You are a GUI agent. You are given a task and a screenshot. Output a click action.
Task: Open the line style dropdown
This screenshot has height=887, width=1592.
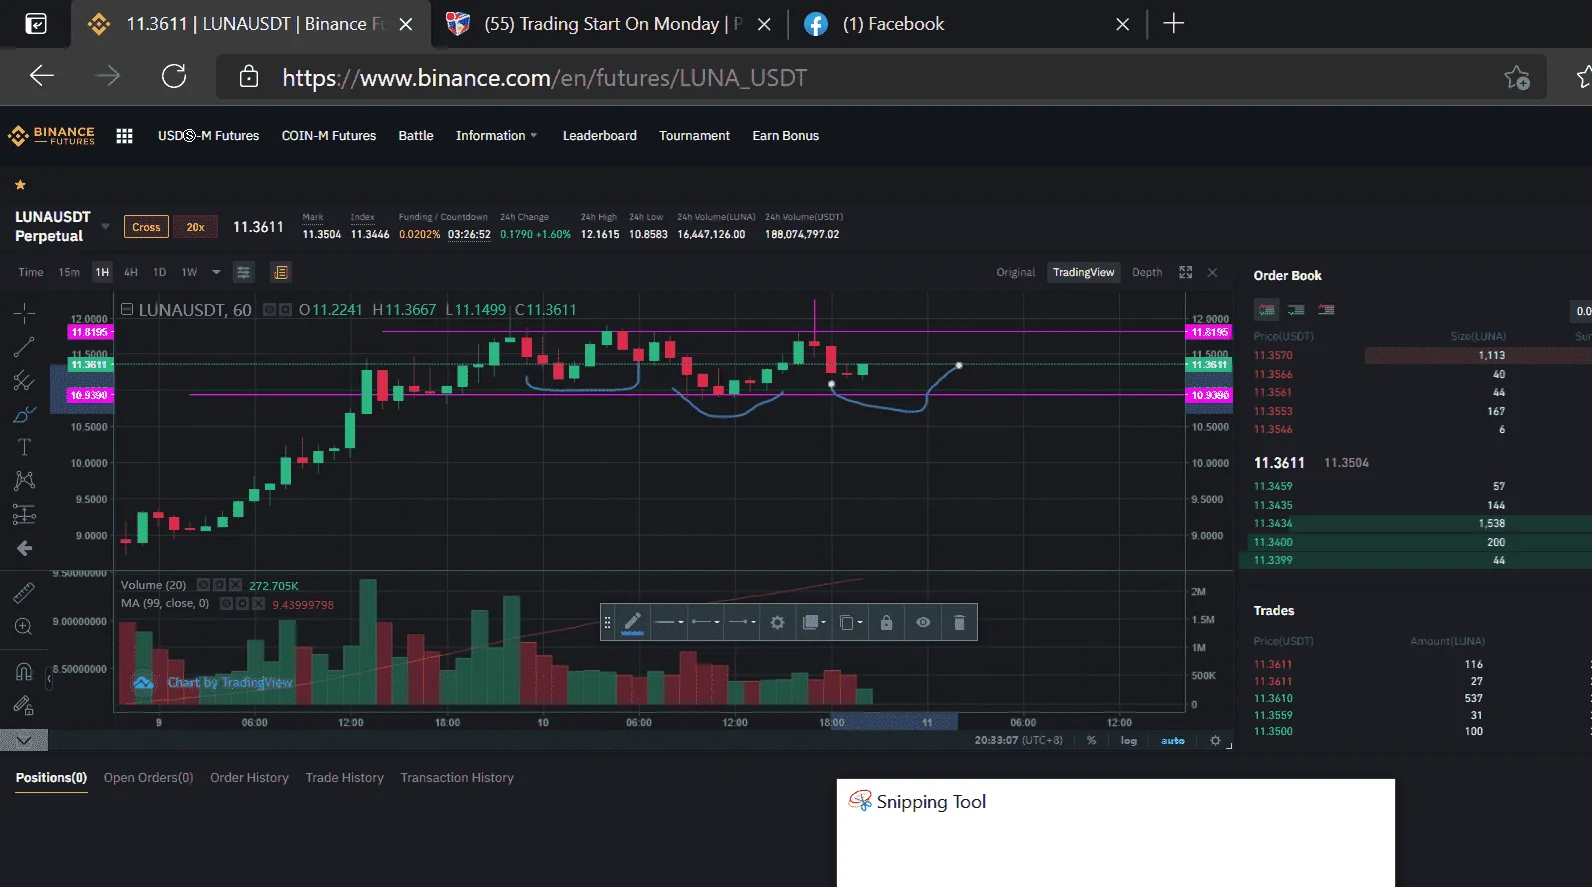[668, 623]
